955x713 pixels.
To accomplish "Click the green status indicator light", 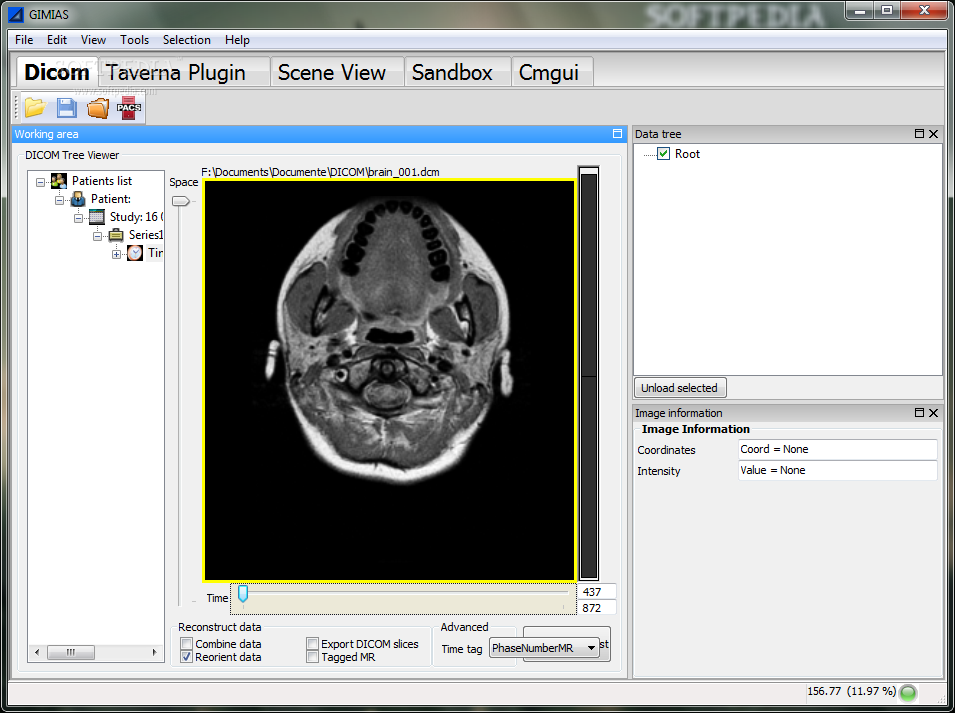I will click(908, 692).
